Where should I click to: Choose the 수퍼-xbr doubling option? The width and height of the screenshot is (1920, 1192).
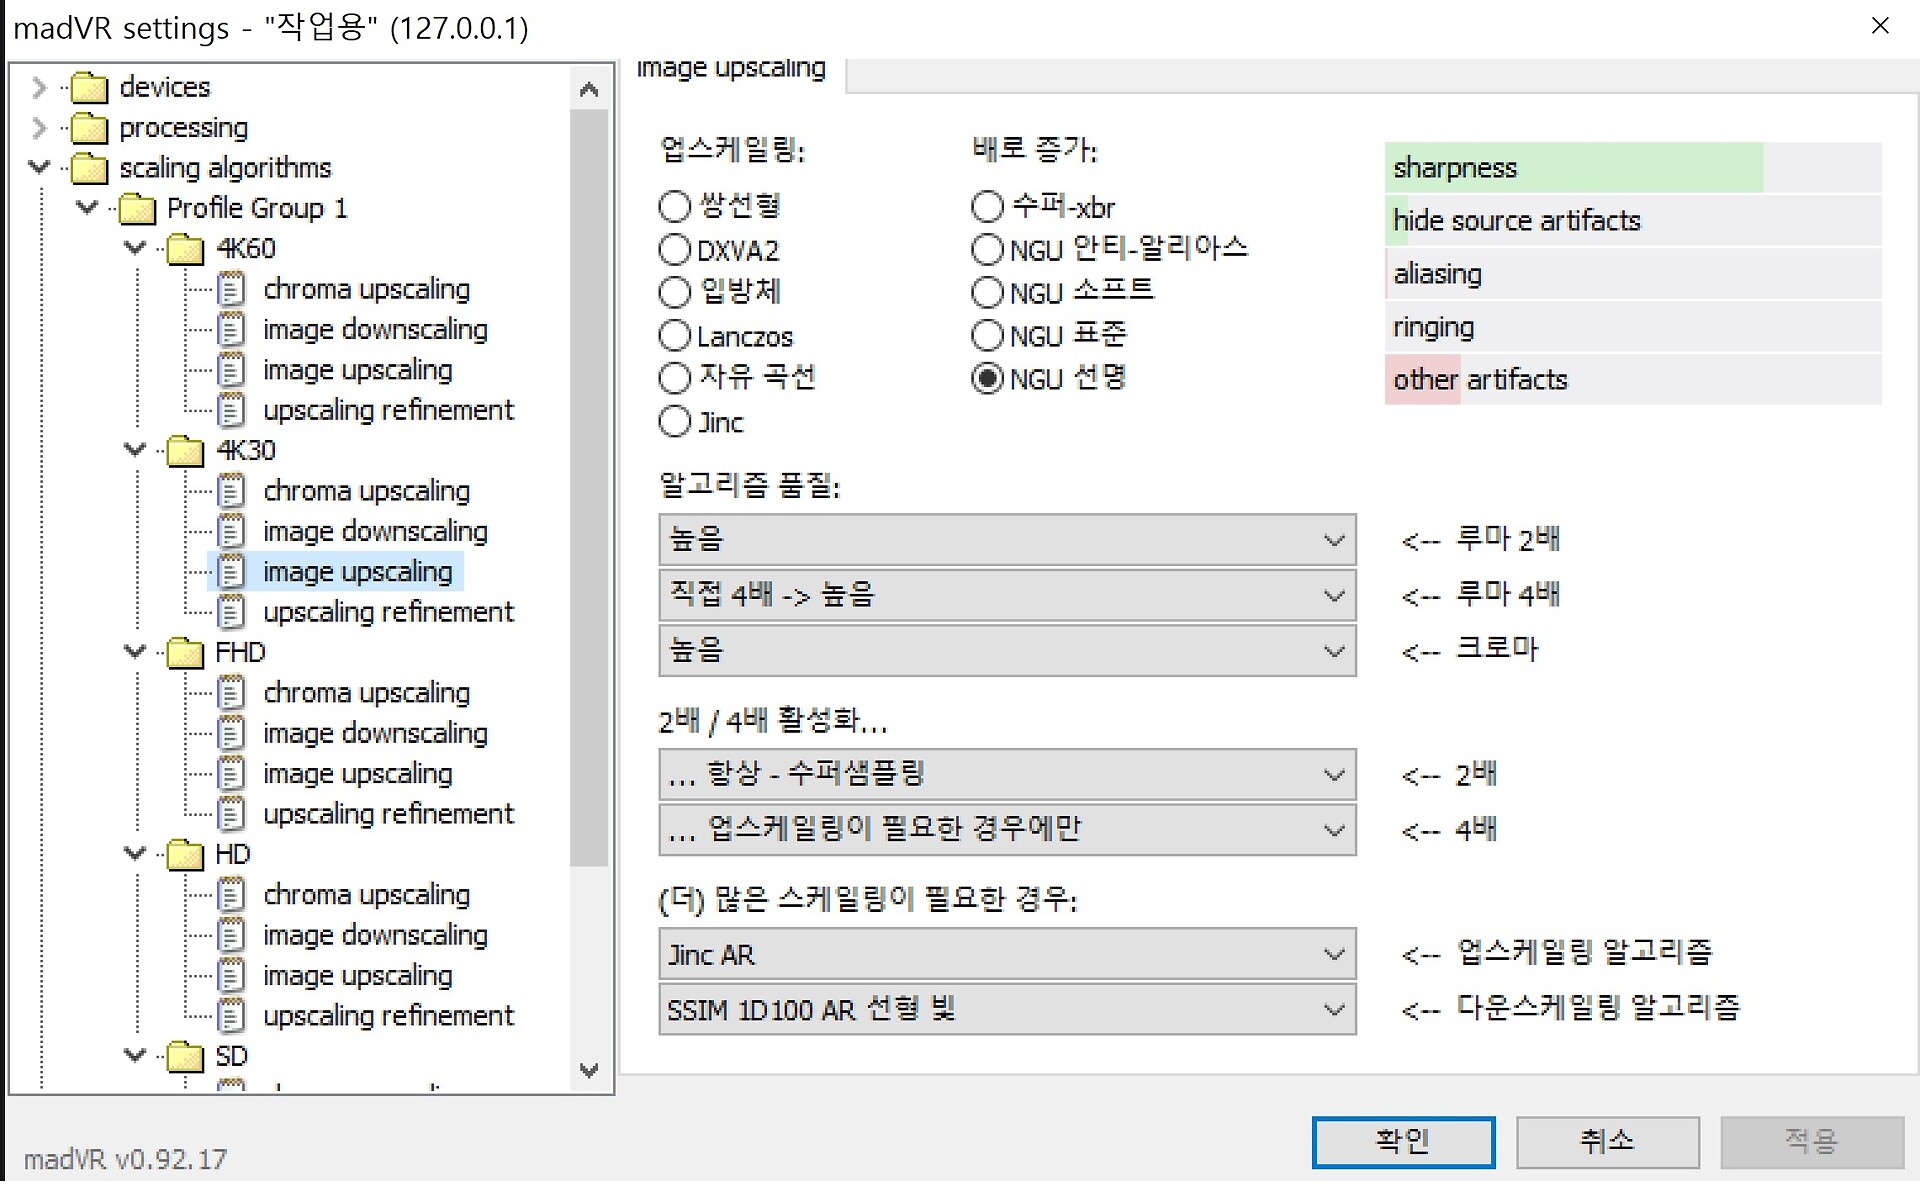[x=987, y=207]
